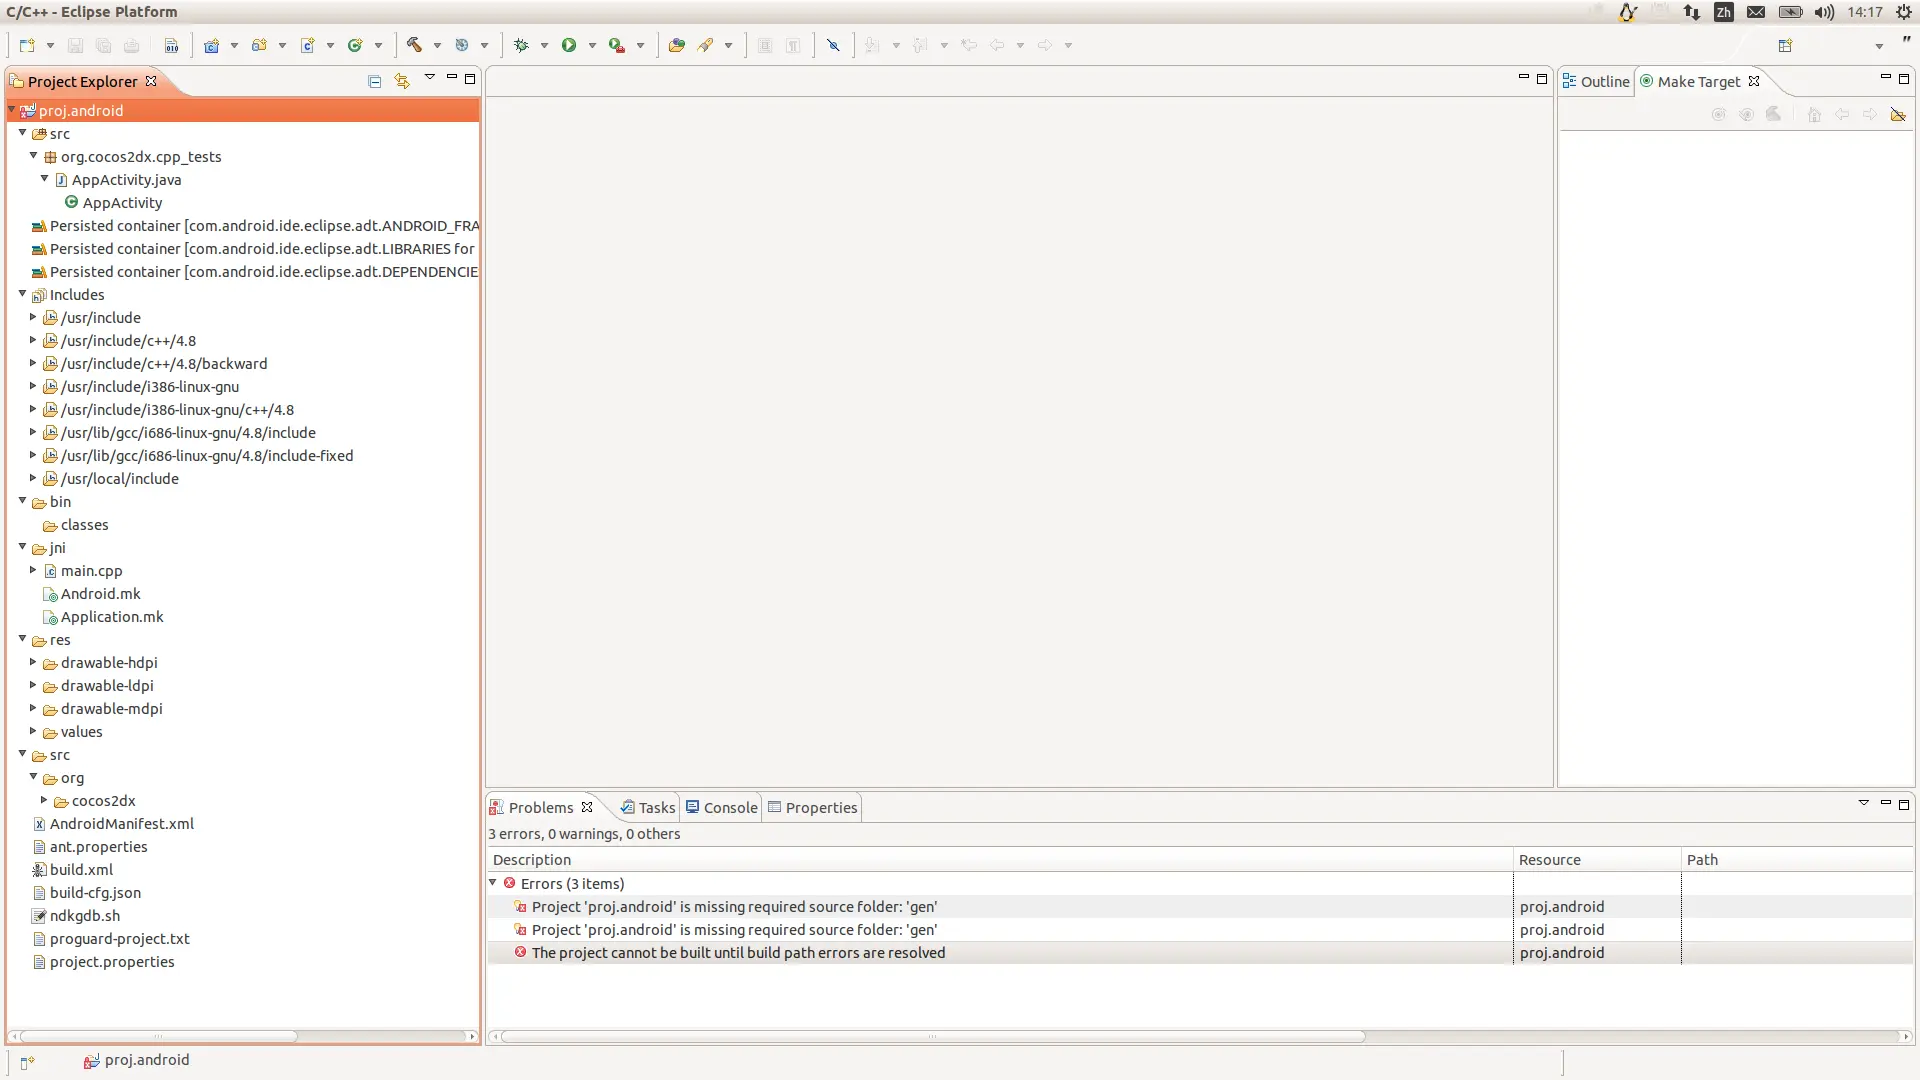
Task: Switch to the Outline tab
Action: [x=1596, y=82]
